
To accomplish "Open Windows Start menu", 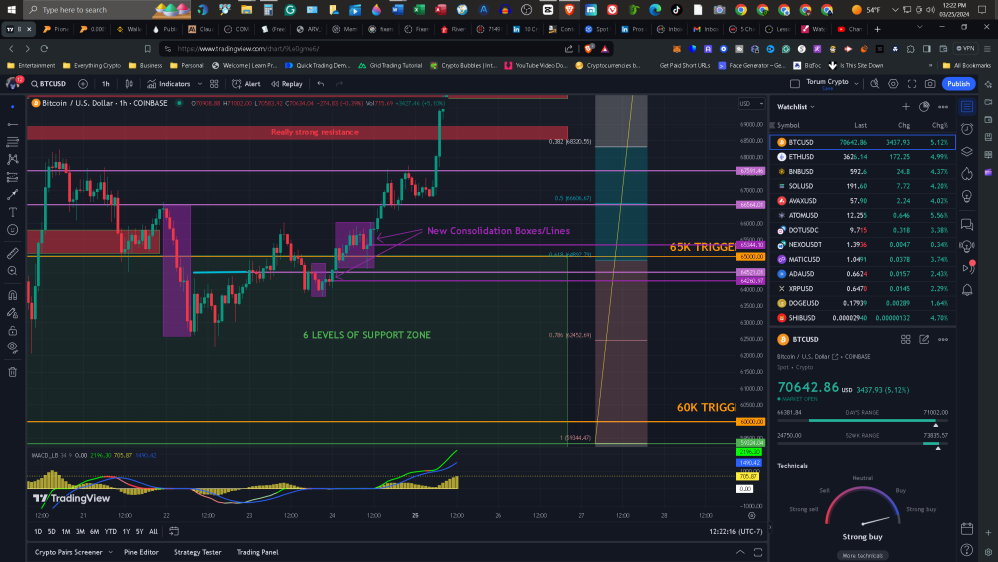I will [11, 10].
